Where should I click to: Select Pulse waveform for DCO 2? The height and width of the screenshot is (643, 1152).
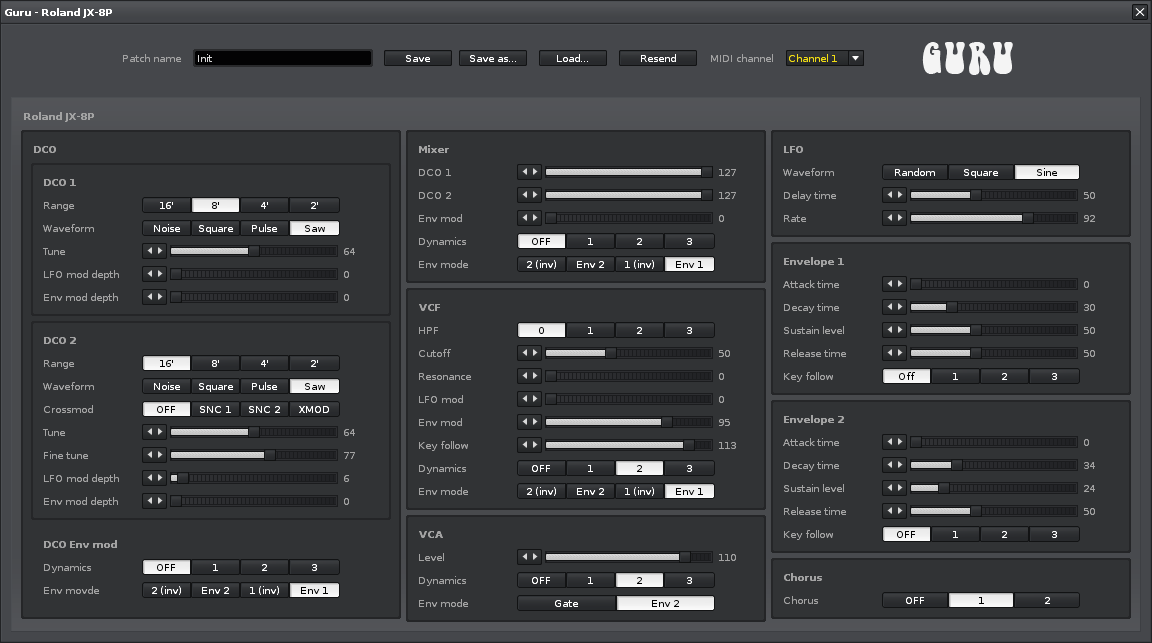click(264, 387)
